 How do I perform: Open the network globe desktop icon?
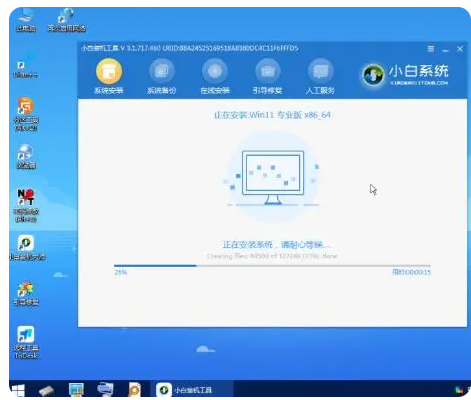pyautogui.click(x=67, y=21)
